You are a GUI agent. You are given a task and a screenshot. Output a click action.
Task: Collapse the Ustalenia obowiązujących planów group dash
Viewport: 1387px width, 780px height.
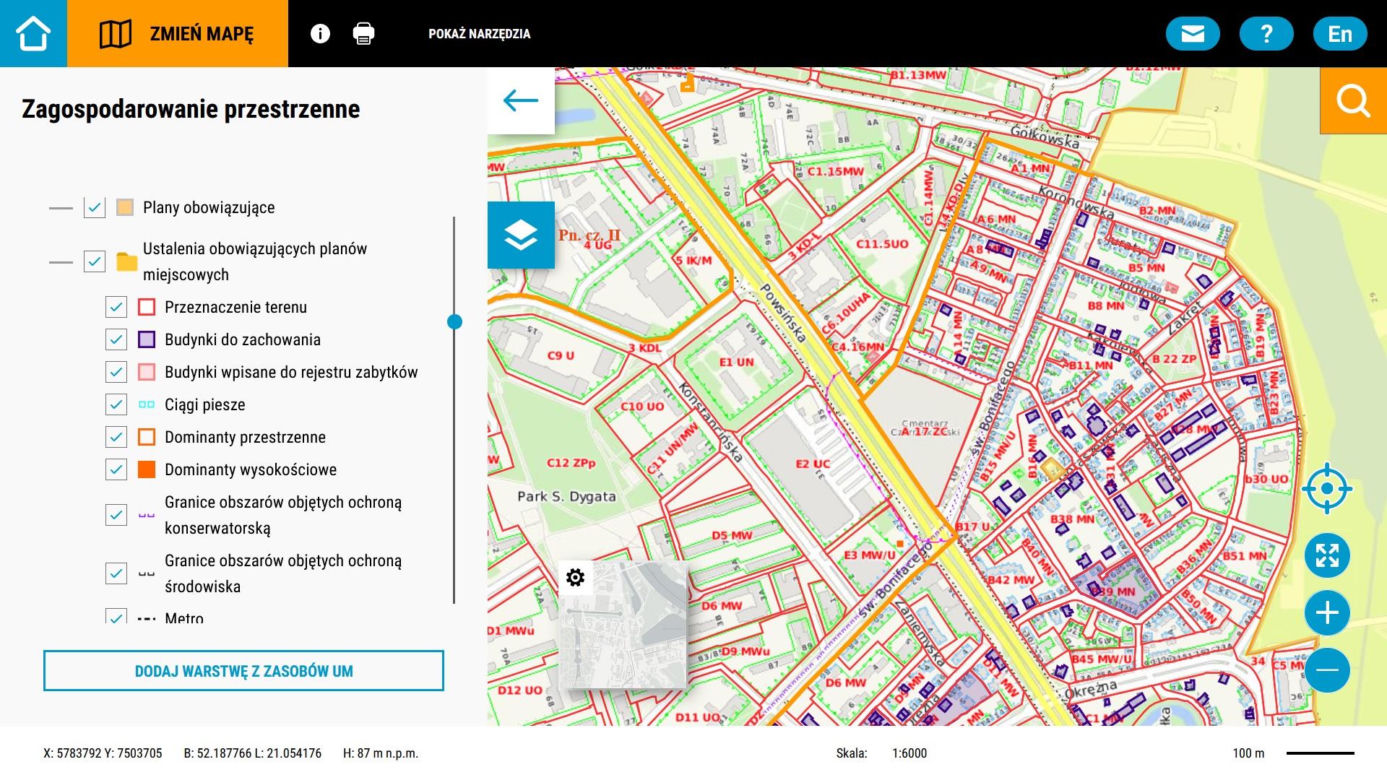62,262
